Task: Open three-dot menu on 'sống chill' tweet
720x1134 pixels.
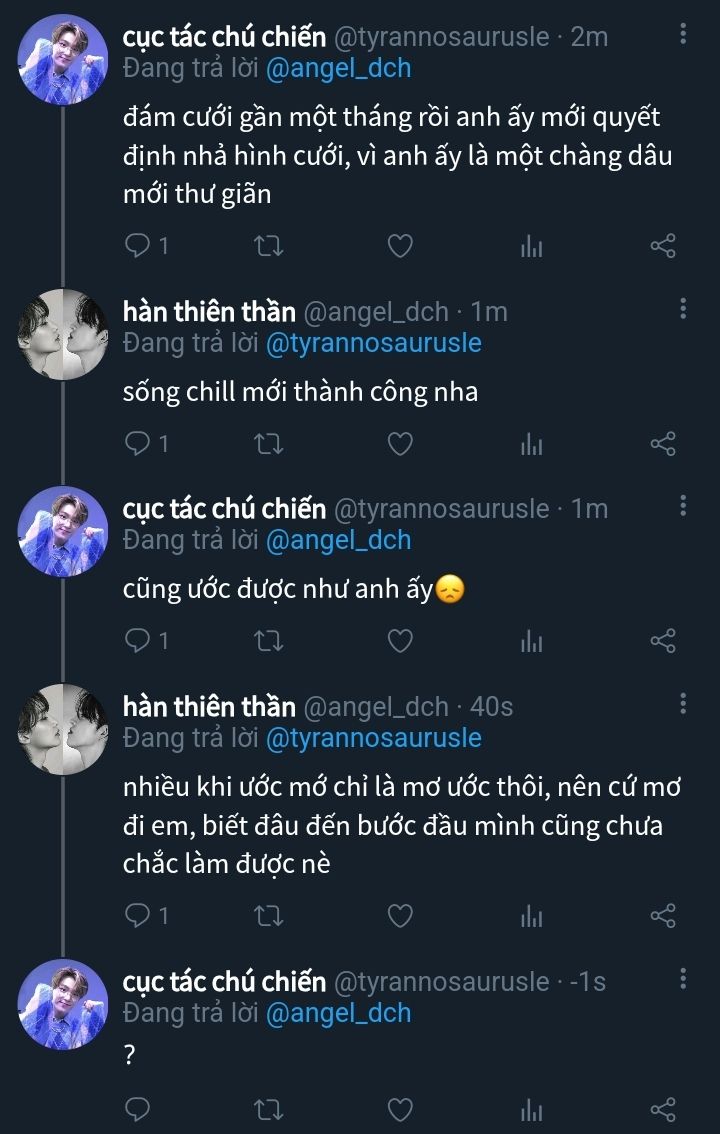Action: tap(683, 309)
